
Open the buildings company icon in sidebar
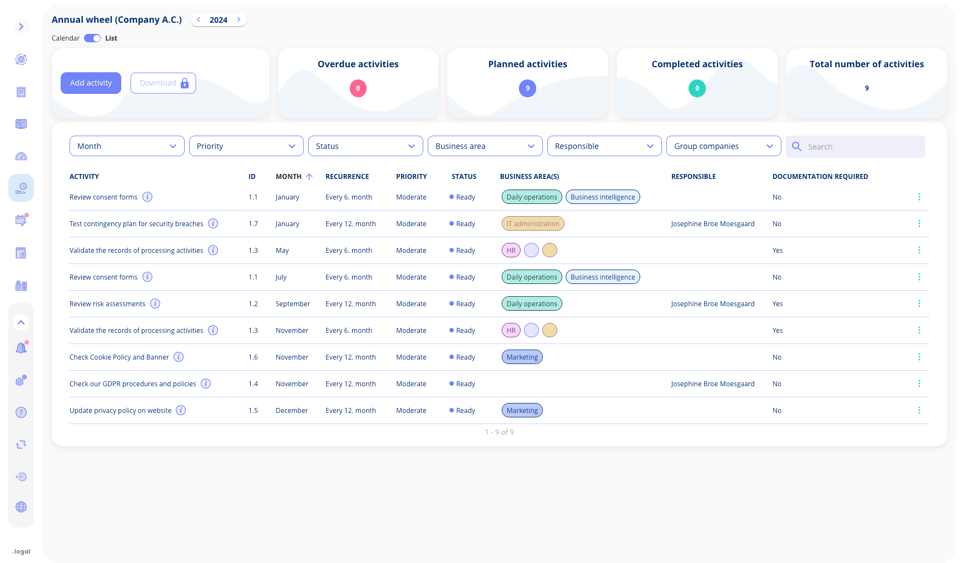21,285
